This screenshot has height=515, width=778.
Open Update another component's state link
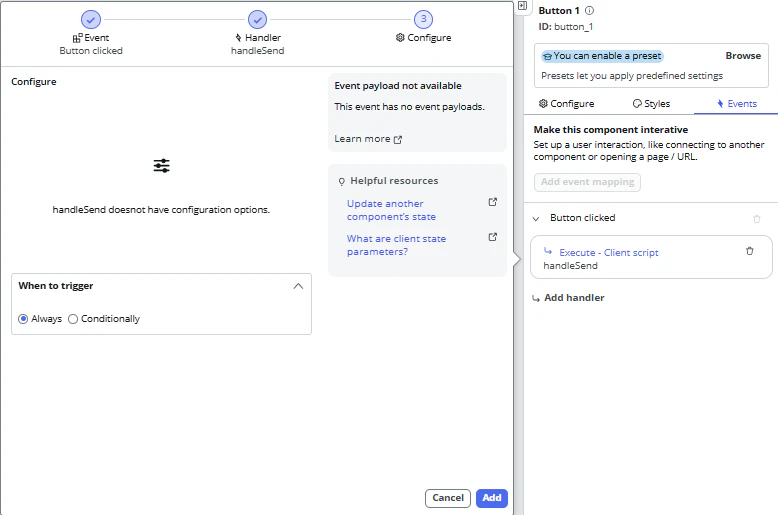point(391,210)
